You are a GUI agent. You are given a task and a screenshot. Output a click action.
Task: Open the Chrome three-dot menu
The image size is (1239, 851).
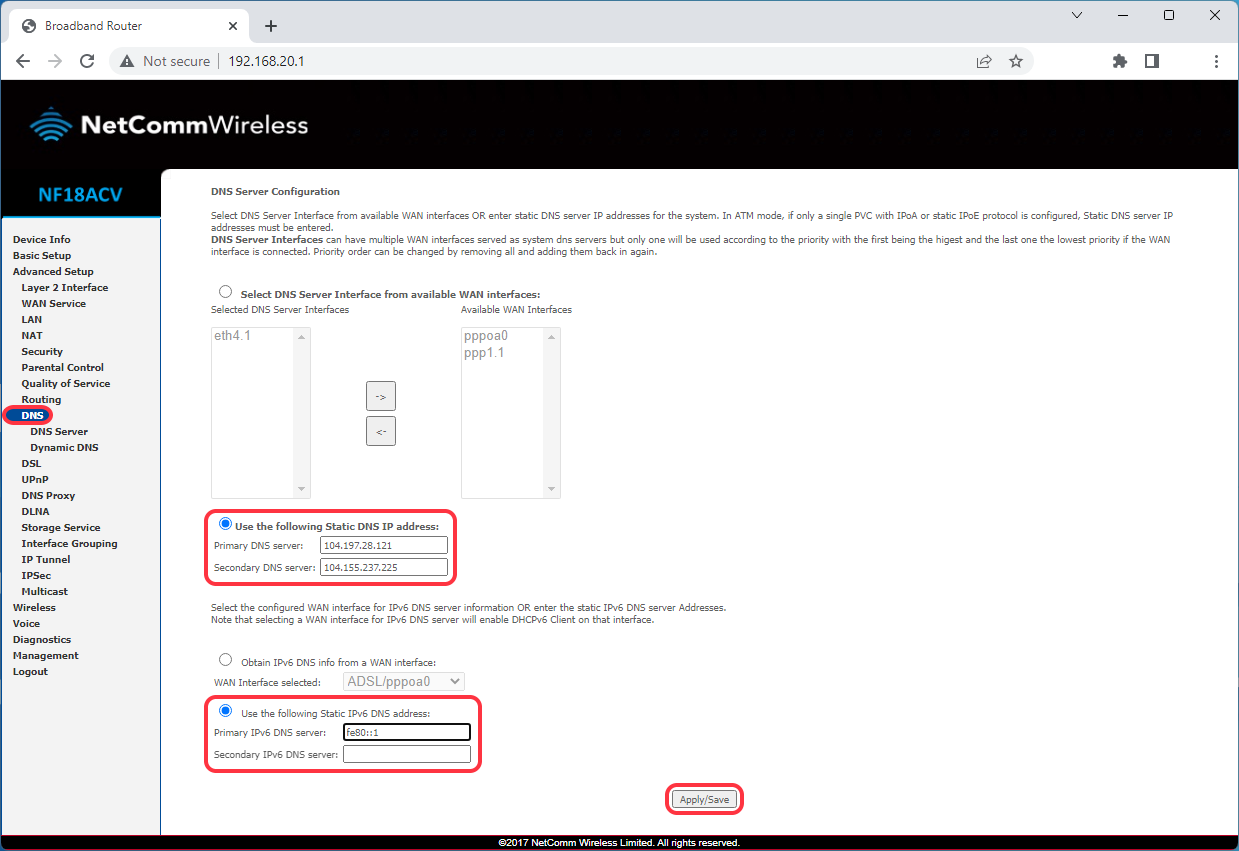(1216, 61)
